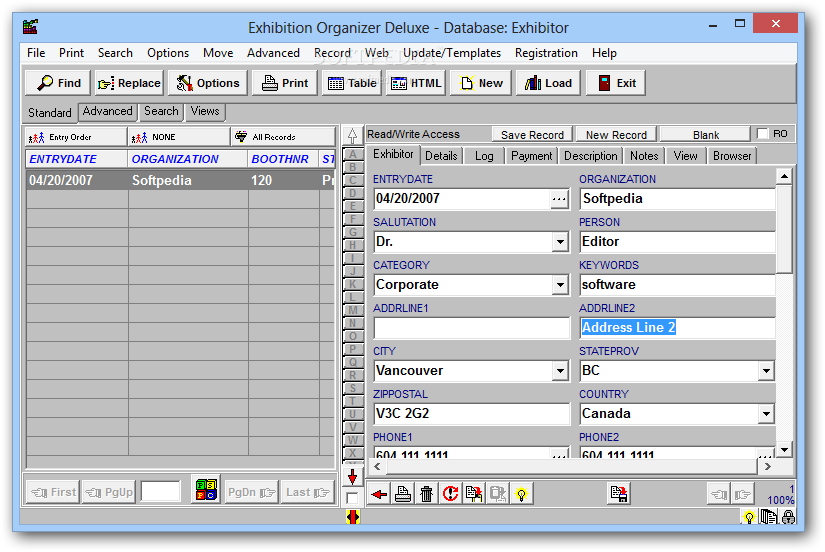Jump to letter A in alphabet index
The height and width of the screenshot is (552, 825).
353,154
